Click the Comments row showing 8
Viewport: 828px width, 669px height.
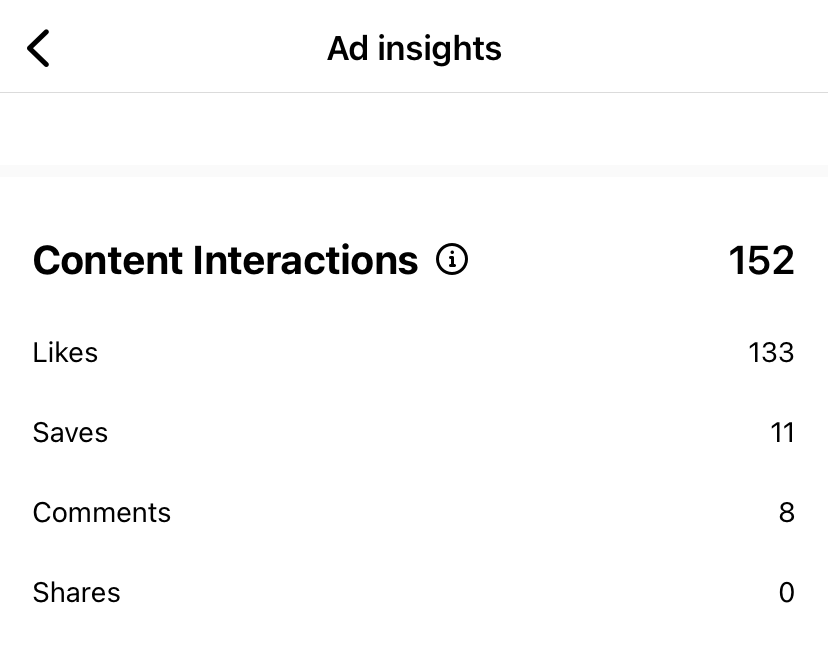(414, 512)
